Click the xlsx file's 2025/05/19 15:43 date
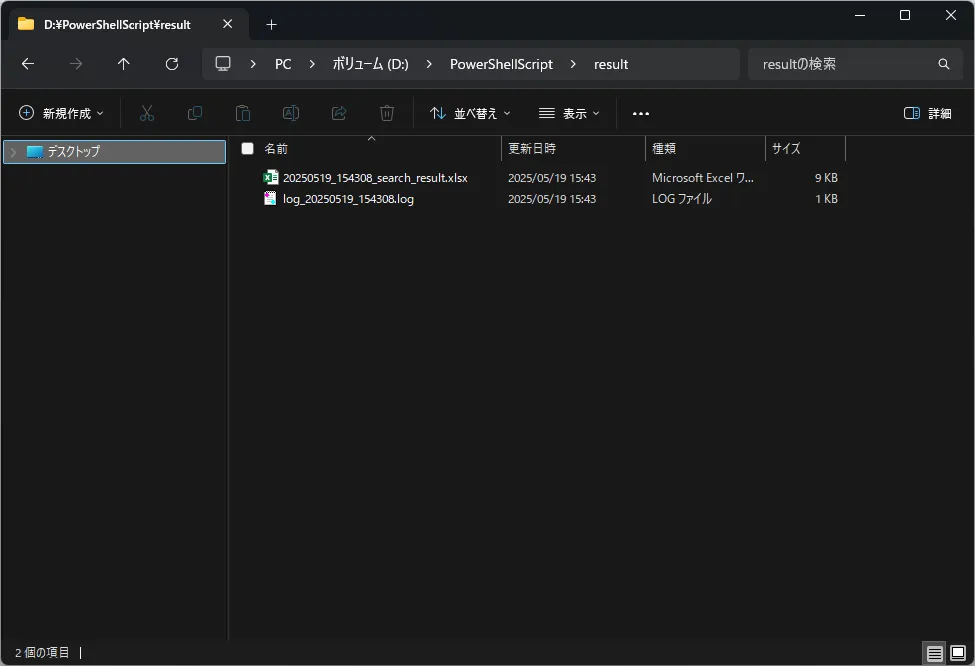975x666 pixels. [552, 178]
